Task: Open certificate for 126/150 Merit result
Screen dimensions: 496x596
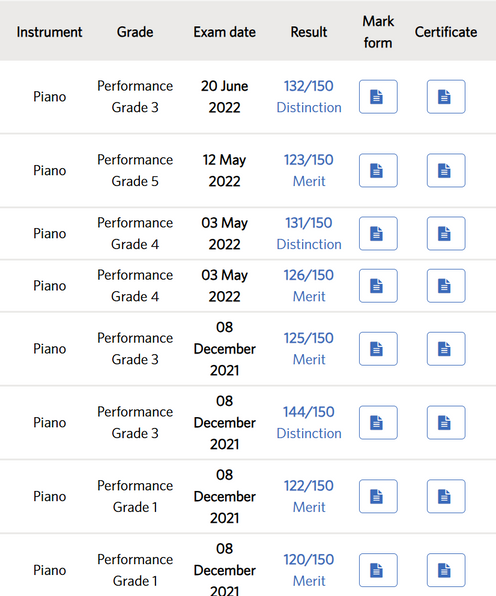Action: (446, 286)
